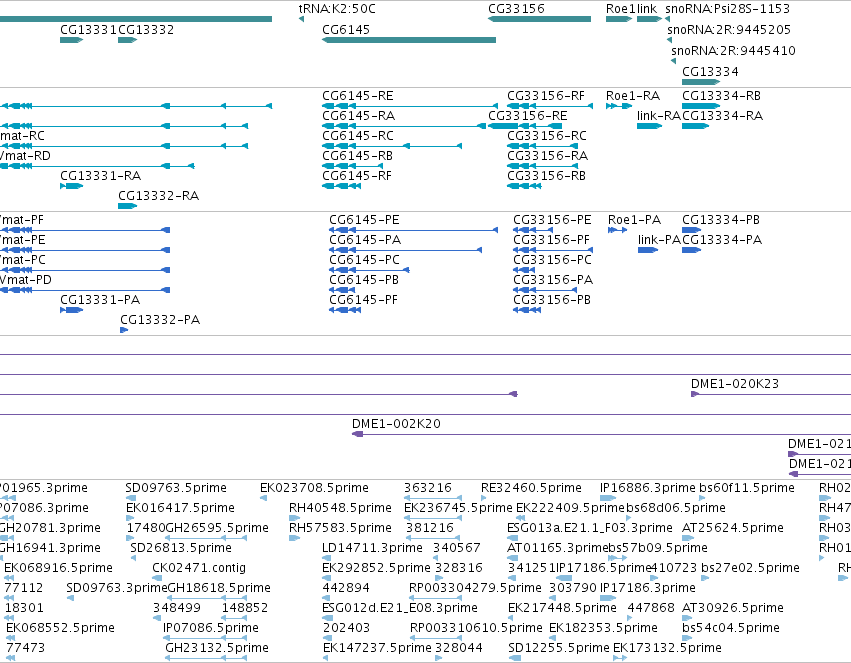Image resolution: width=851 pixels, height=663 pixels.
Task: Click transcript CG6145-RF
Action: 357,176
